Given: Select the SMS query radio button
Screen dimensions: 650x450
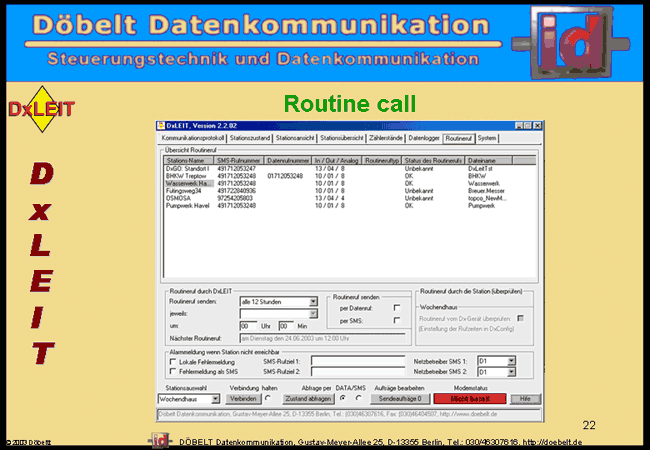Looking at the screenshot, I should tap(359, 398).
